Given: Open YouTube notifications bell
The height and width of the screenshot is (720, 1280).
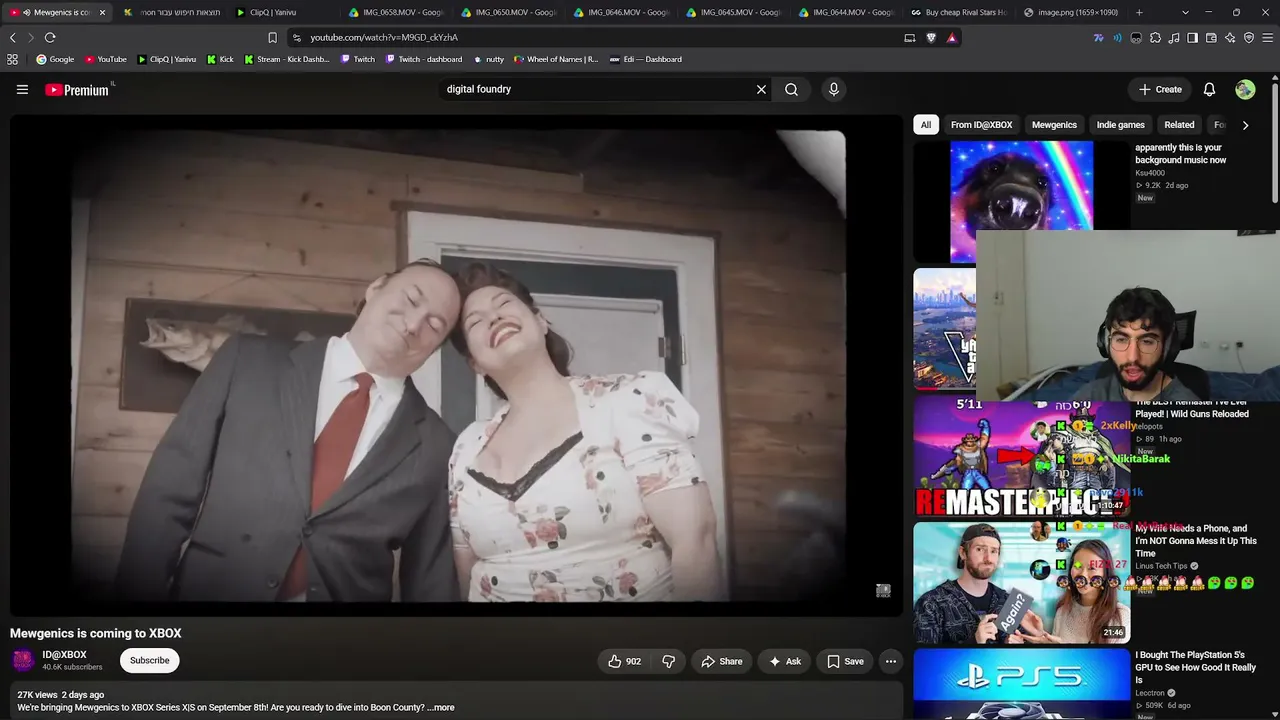Looking at the screenshot, I should (1209, 89).
